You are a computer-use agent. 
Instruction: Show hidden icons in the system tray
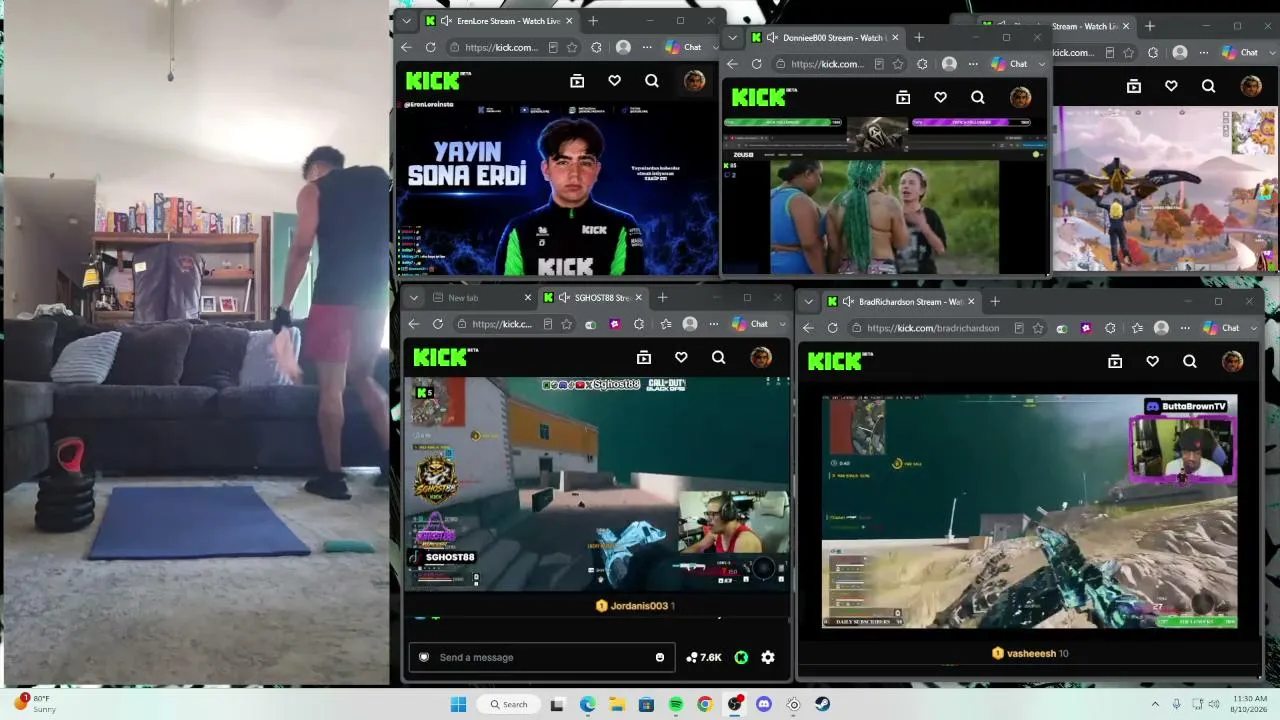(1155, 704)
